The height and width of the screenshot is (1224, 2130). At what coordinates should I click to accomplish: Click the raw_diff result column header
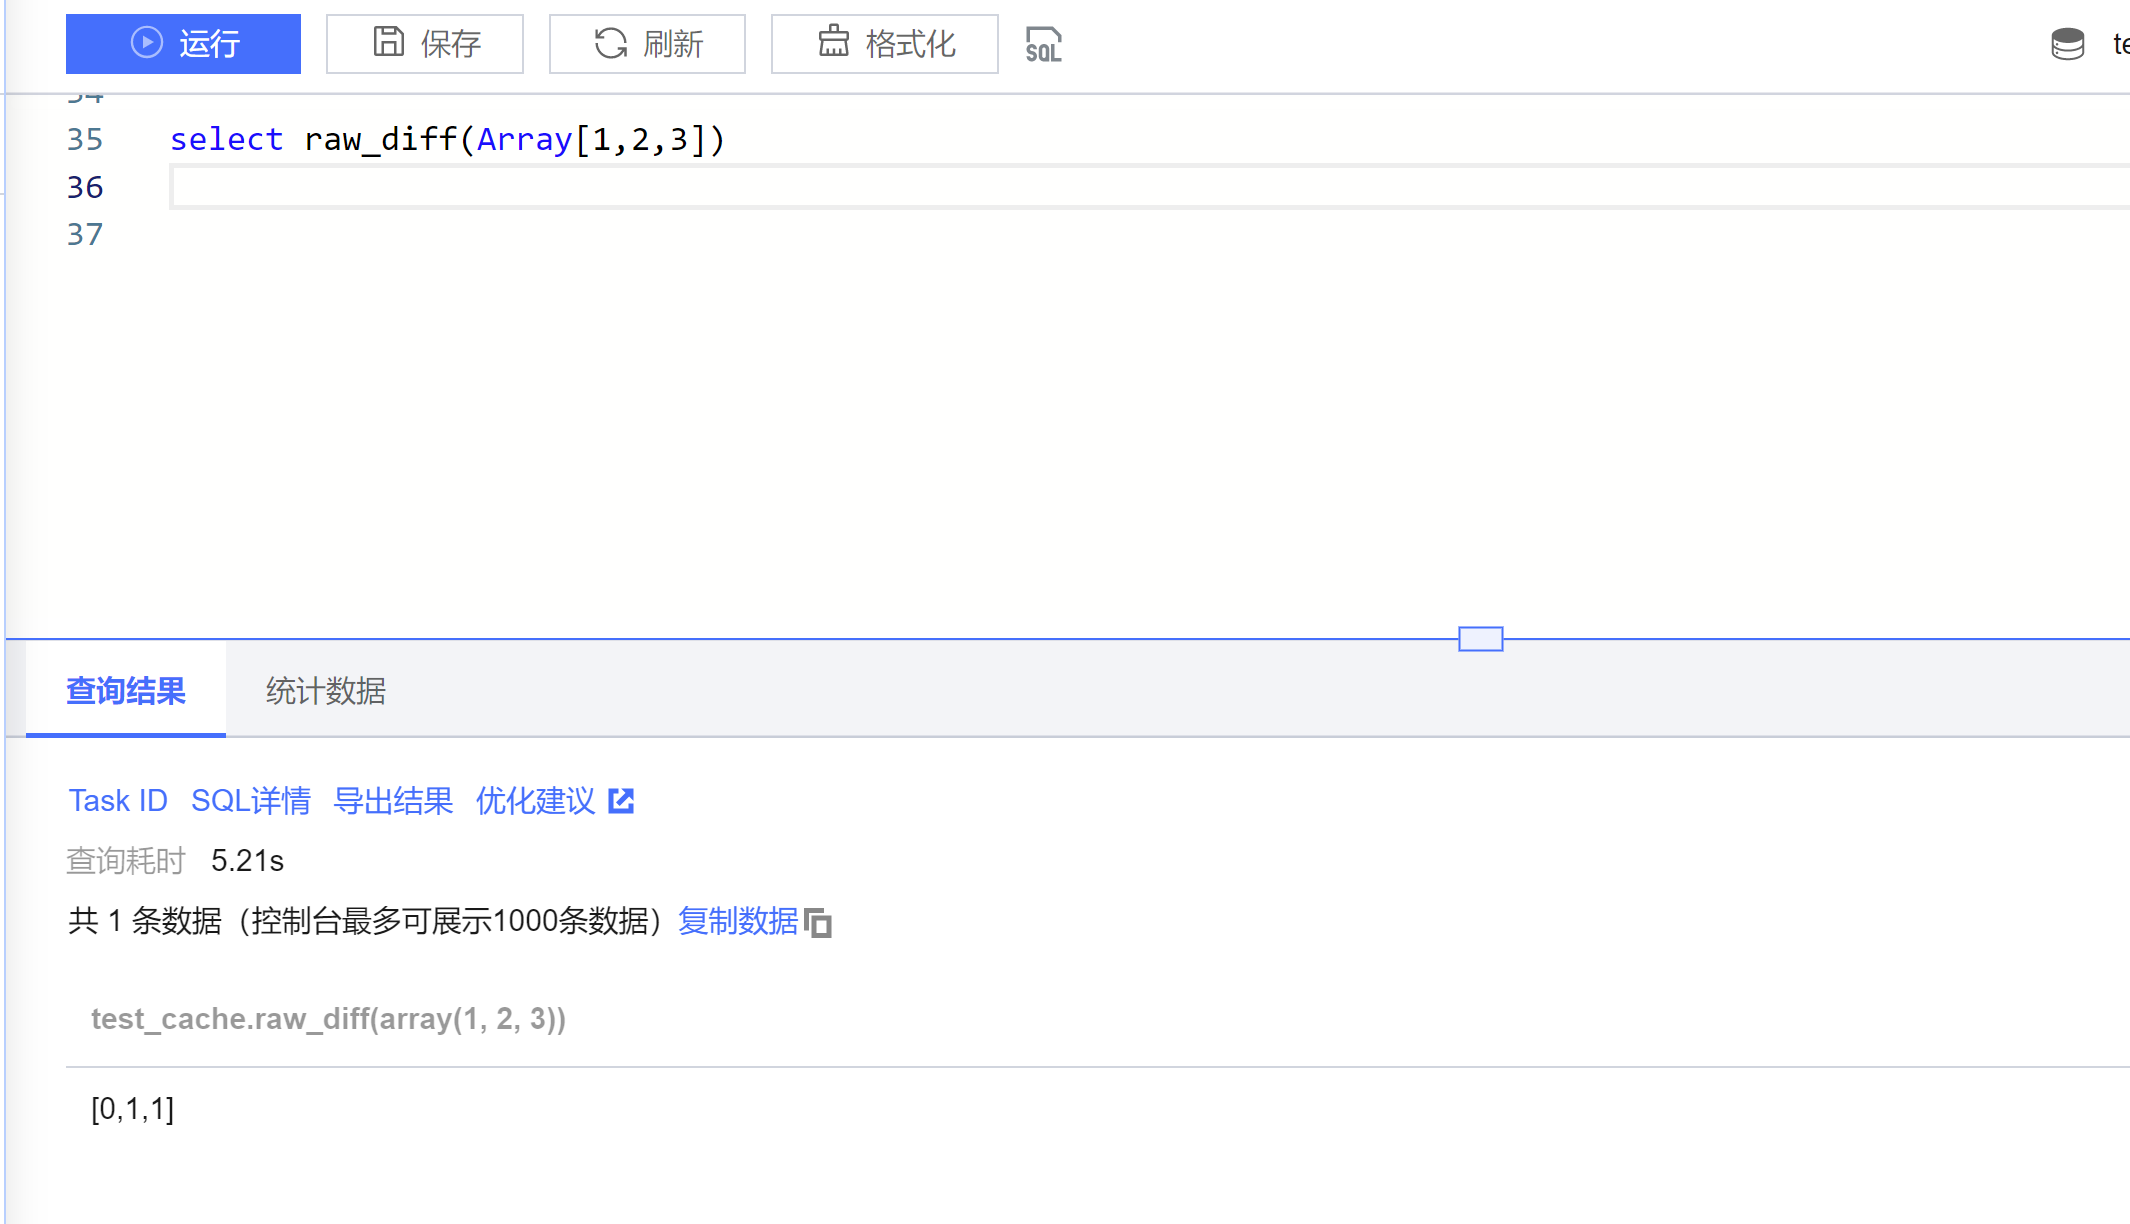click(328, 1019)
